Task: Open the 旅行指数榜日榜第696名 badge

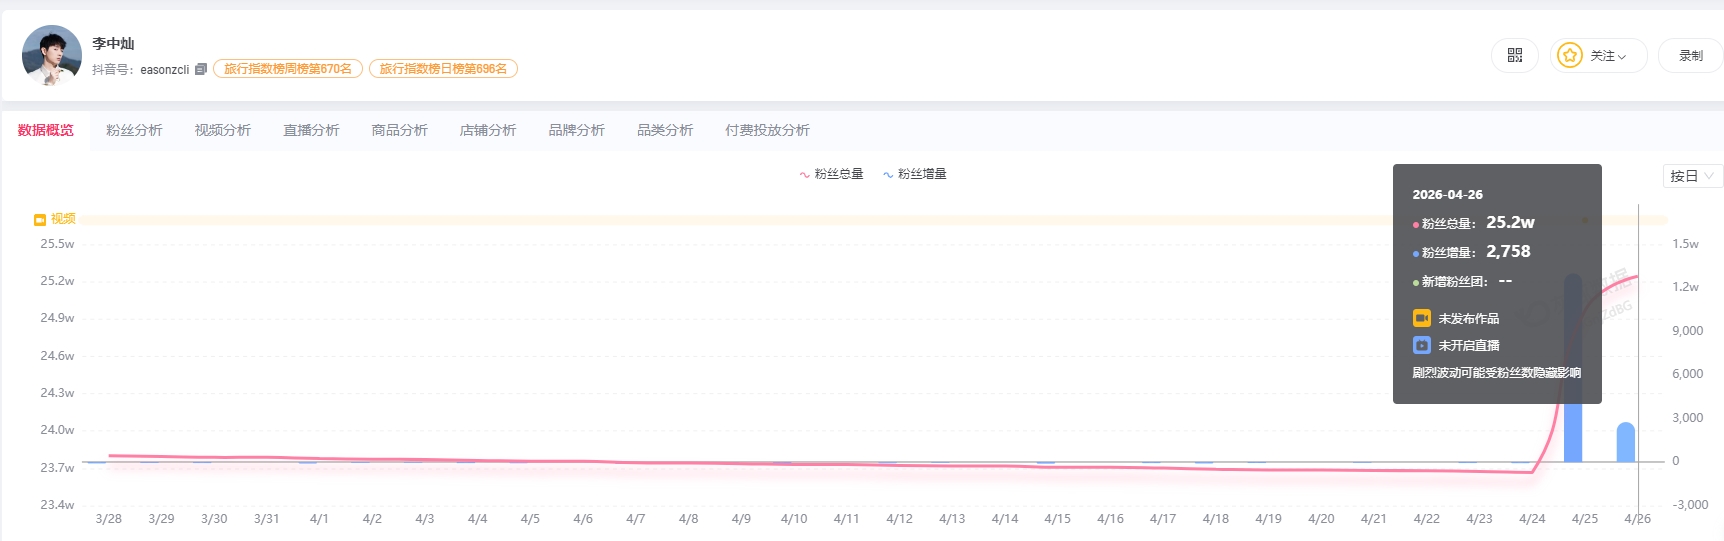Action: (x=443, y=69)
